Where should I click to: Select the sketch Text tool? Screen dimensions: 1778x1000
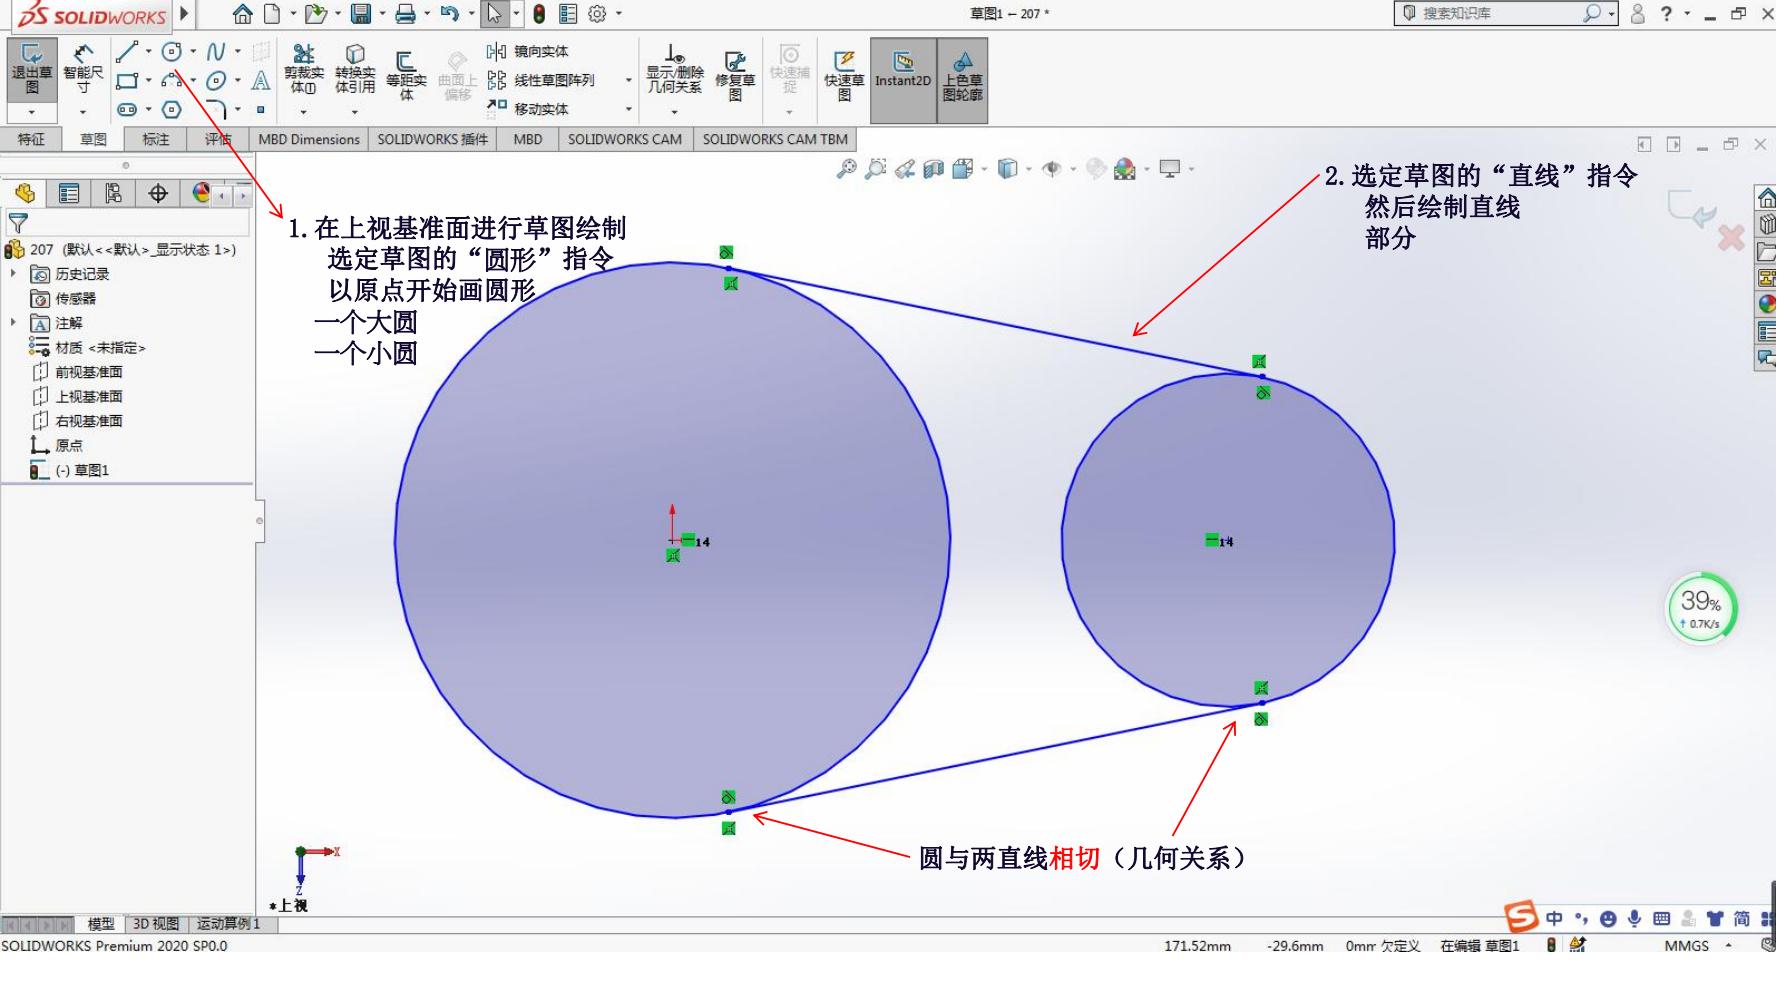point(261,81)
